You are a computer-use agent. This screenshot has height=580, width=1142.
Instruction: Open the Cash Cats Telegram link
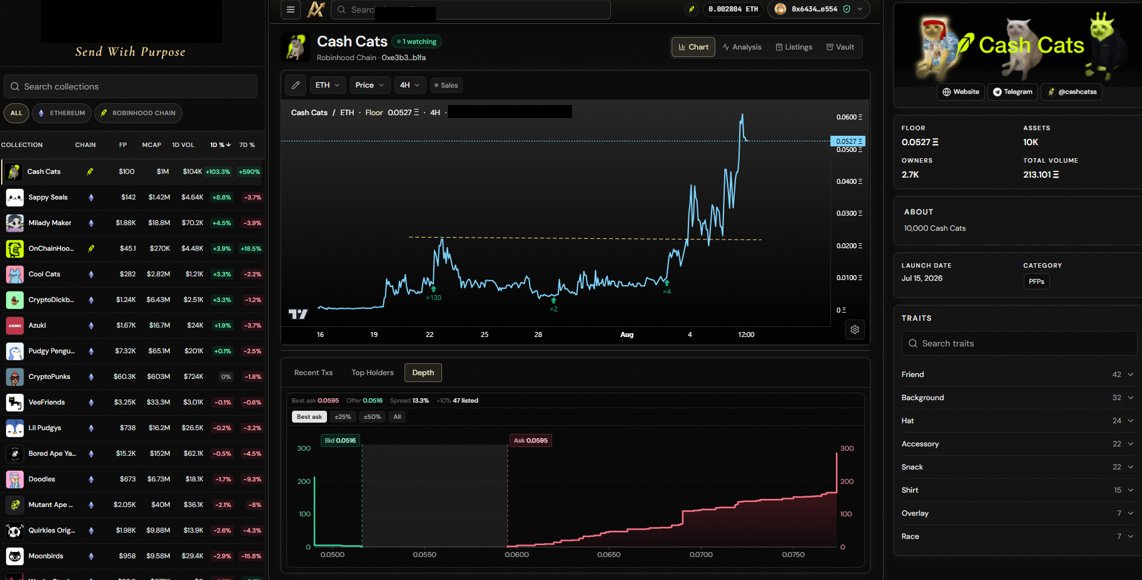pos(1012,92)
